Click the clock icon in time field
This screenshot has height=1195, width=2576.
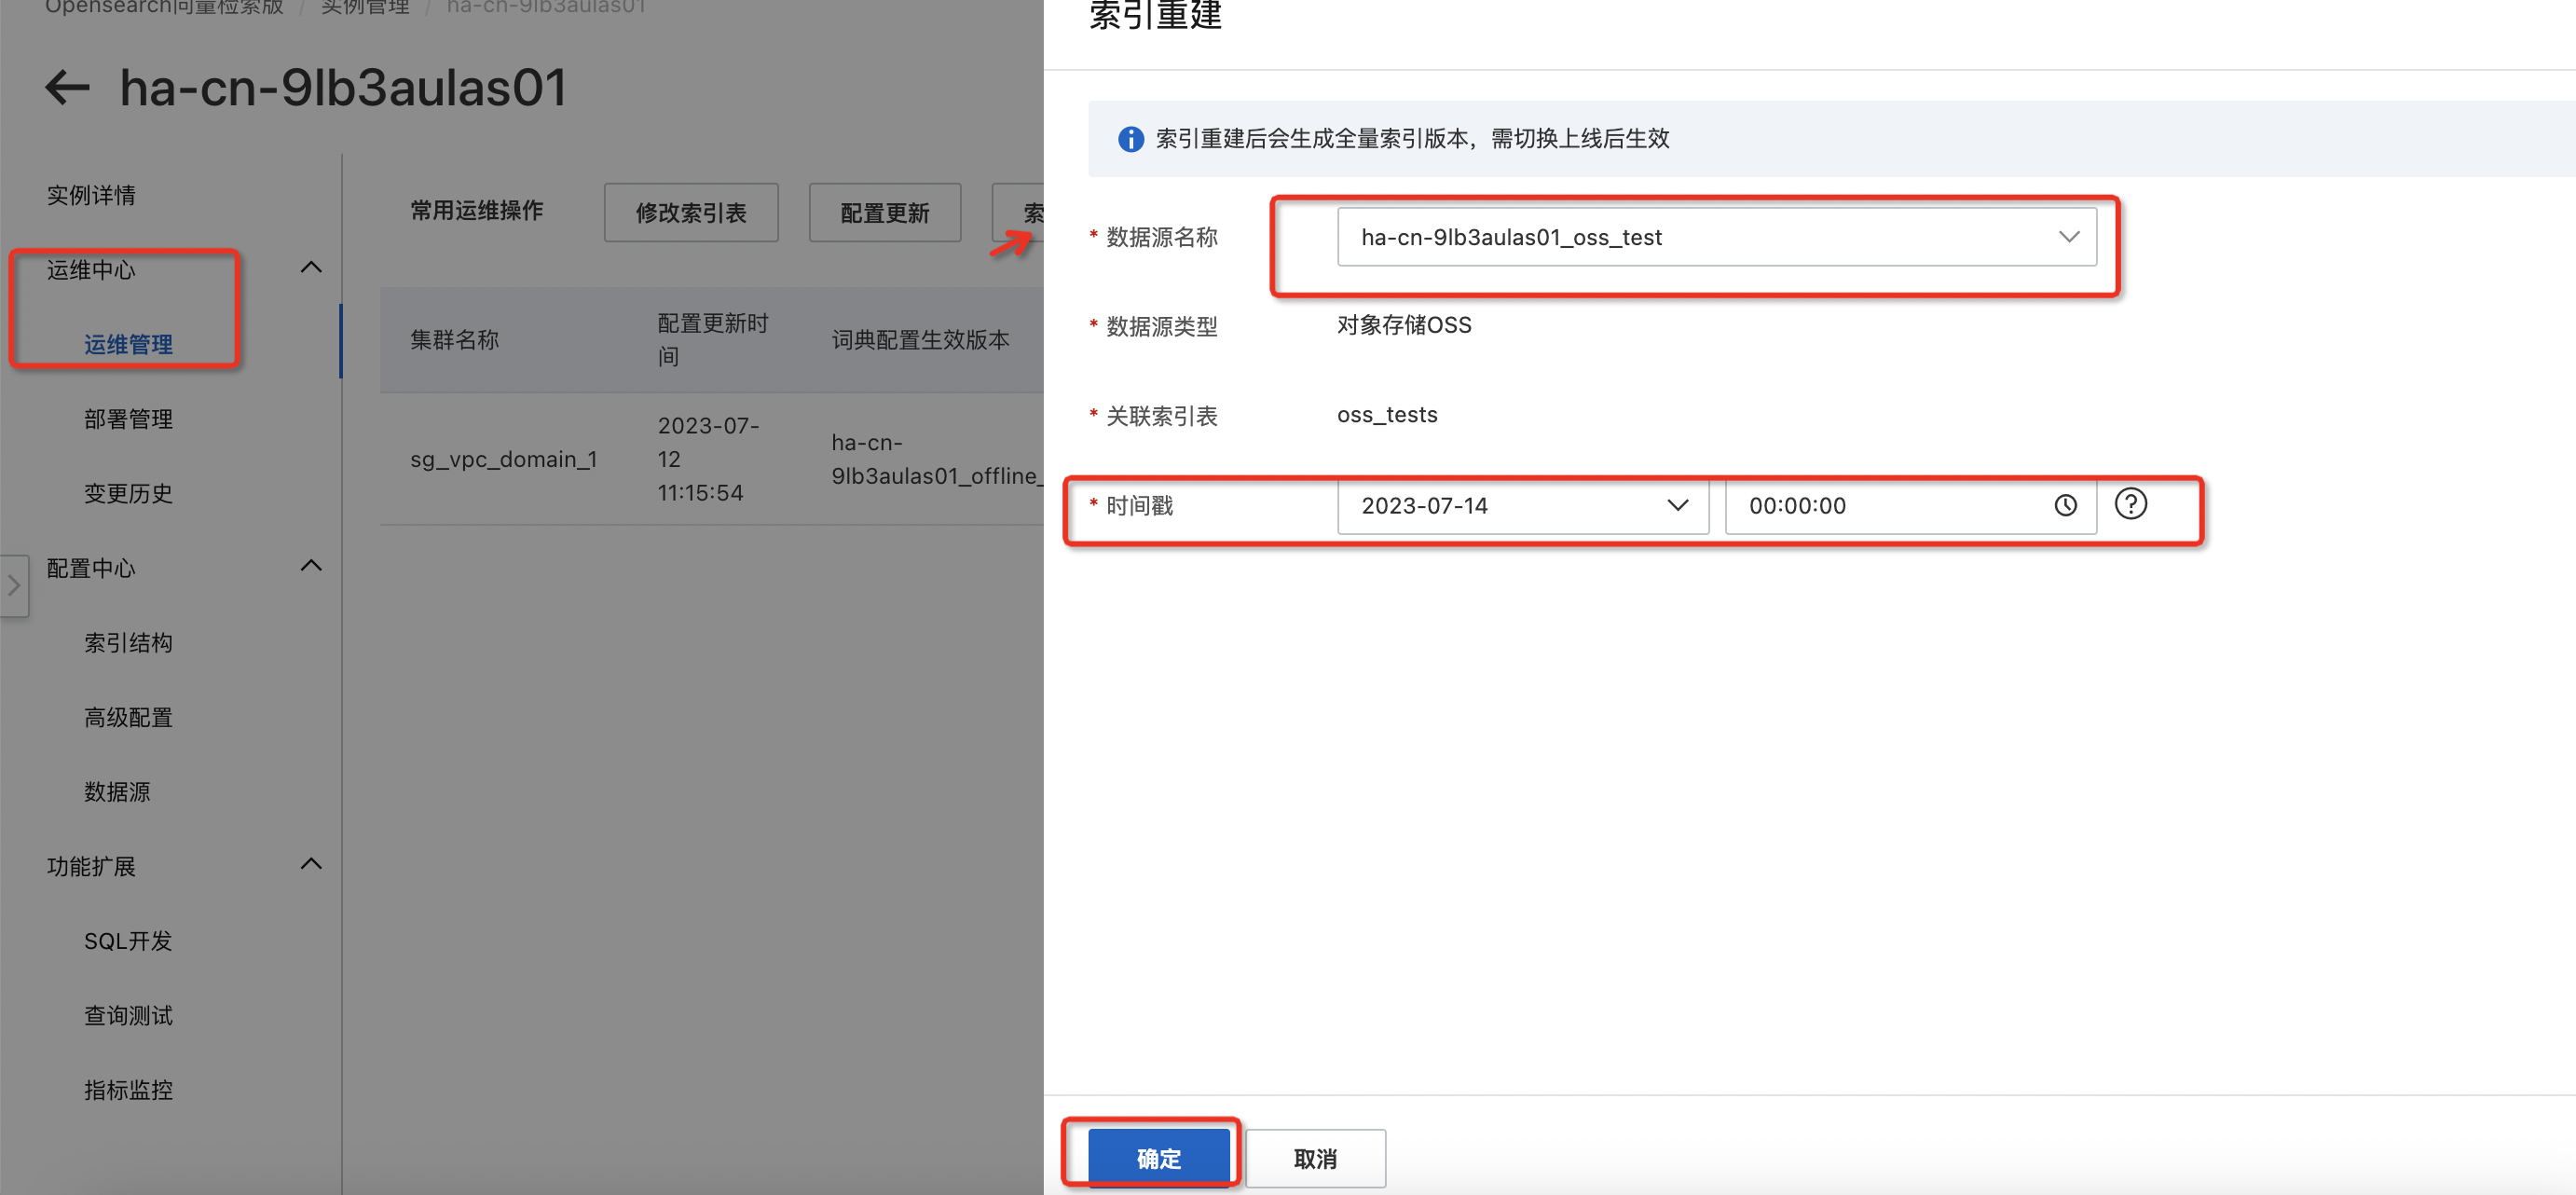tap(2065, 506)
